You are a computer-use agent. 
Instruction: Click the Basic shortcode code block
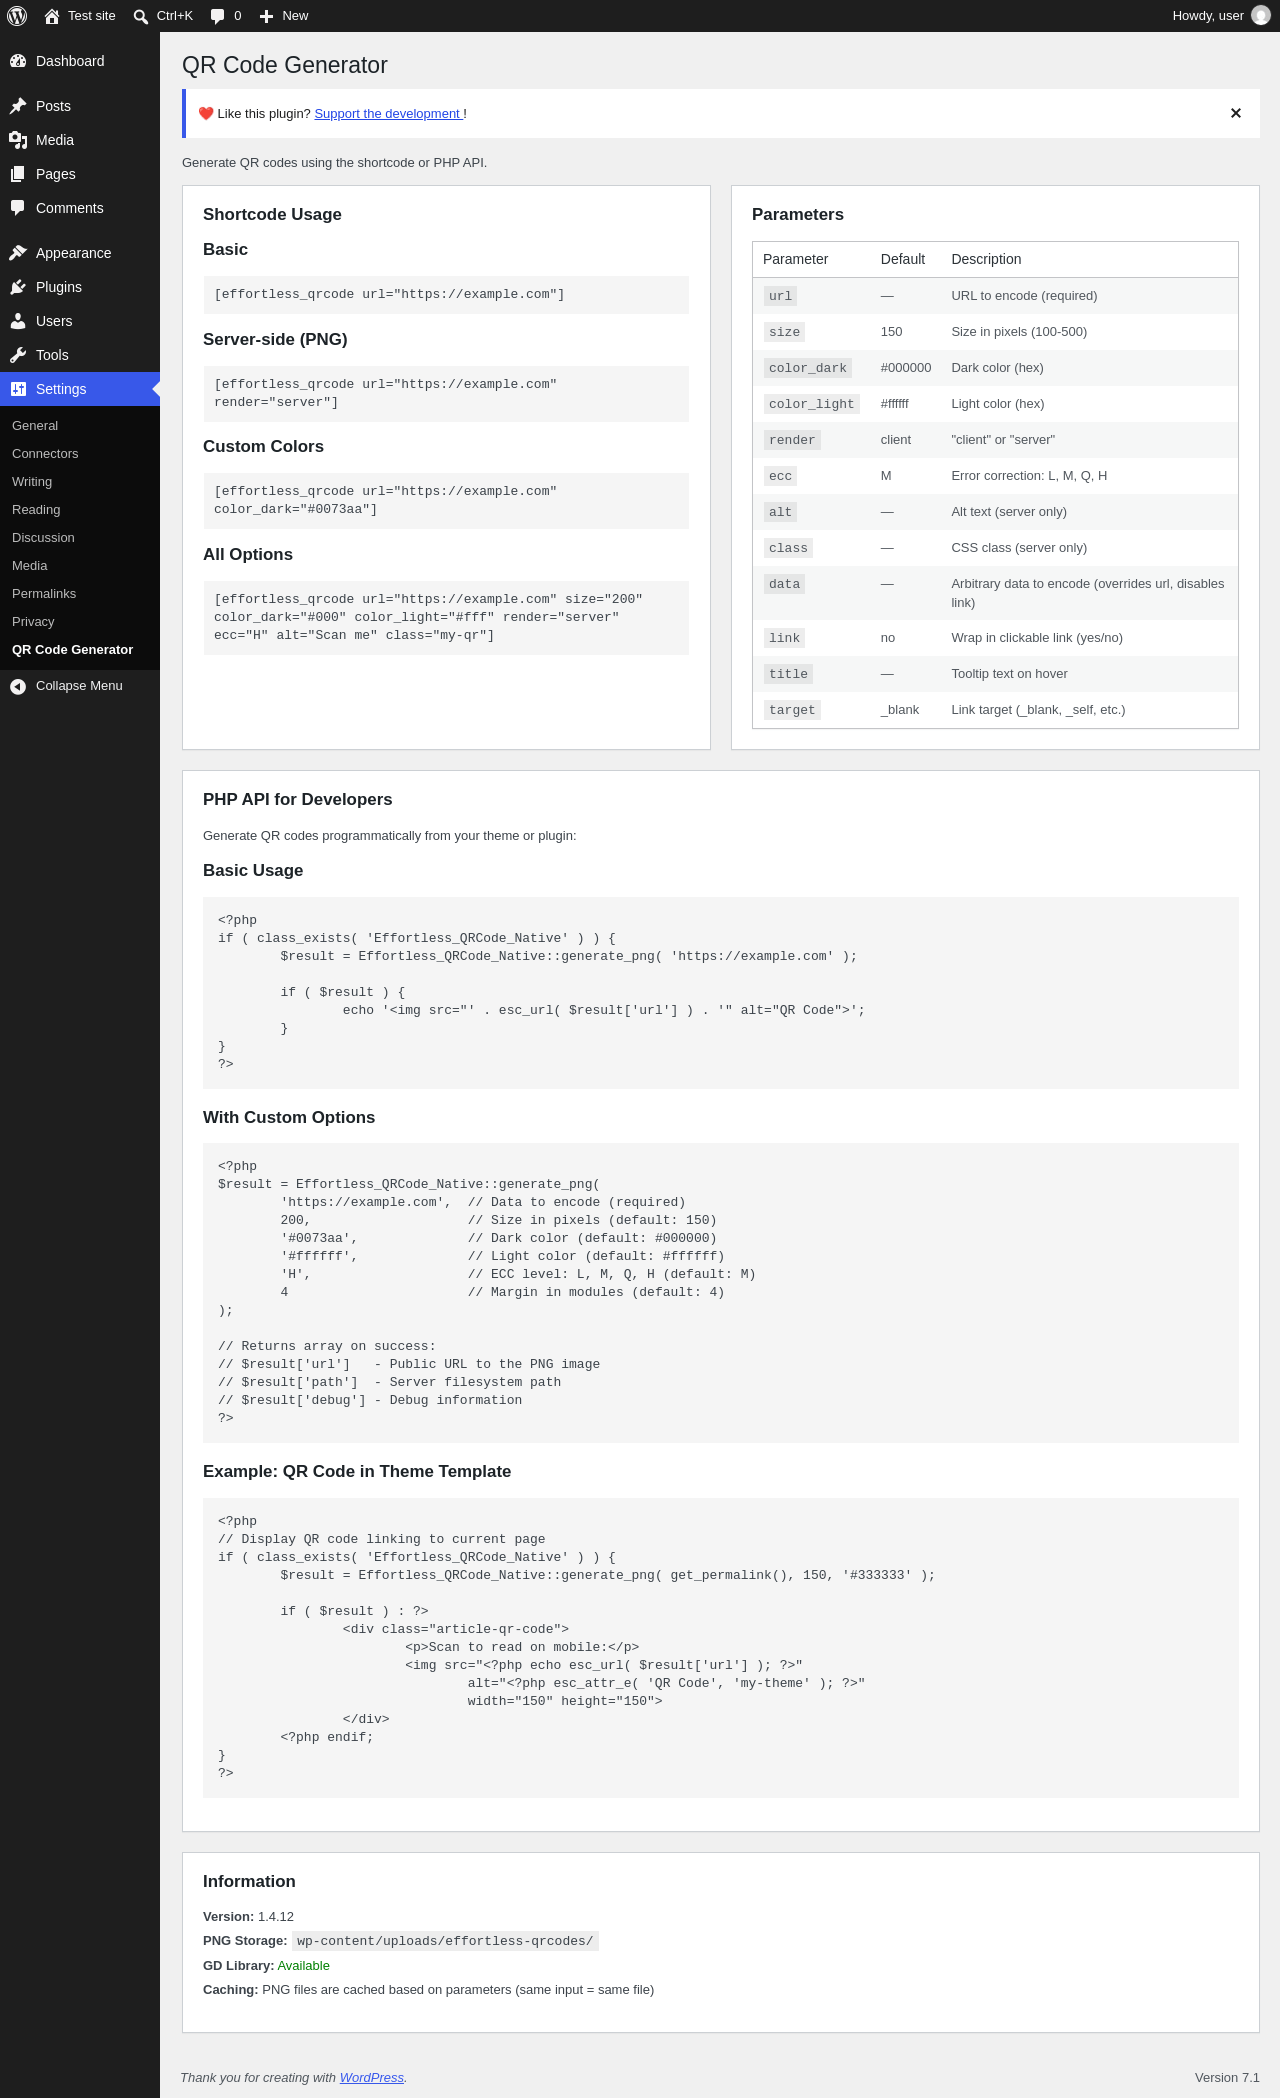tap(446, 295)
